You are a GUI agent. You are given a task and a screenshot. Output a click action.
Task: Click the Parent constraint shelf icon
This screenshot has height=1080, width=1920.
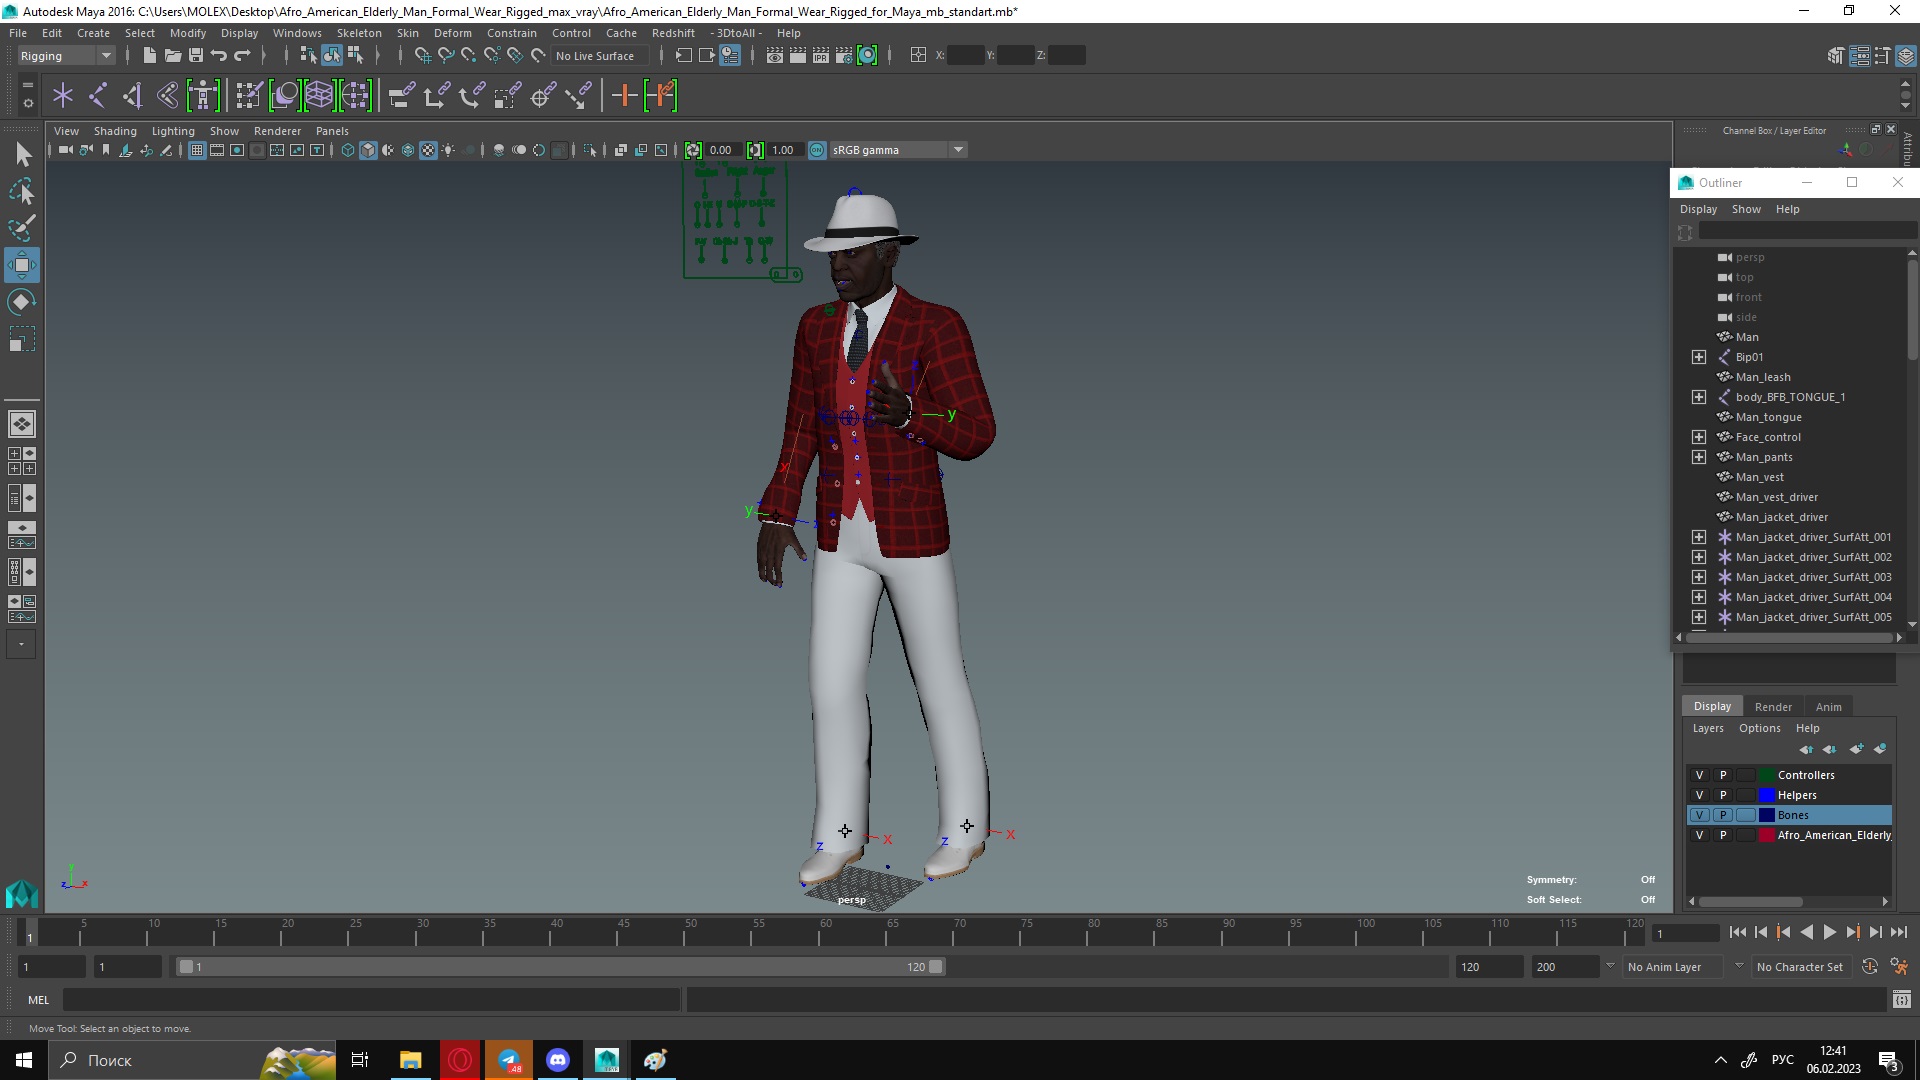(x=401, y=96)
